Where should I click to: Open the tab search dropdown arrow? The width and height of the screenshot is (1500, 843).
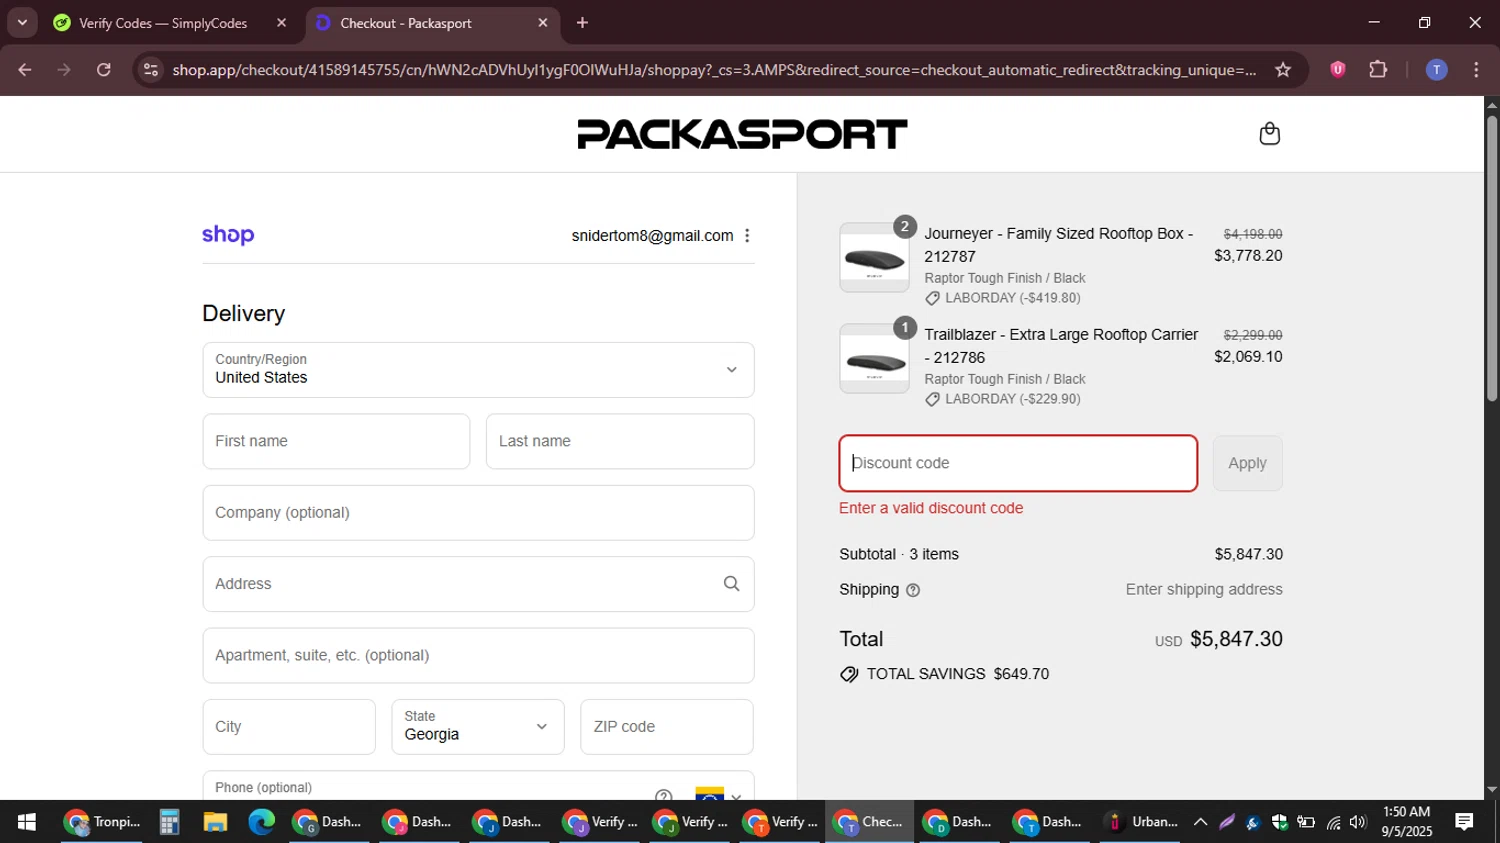click(x=22, y=22)
